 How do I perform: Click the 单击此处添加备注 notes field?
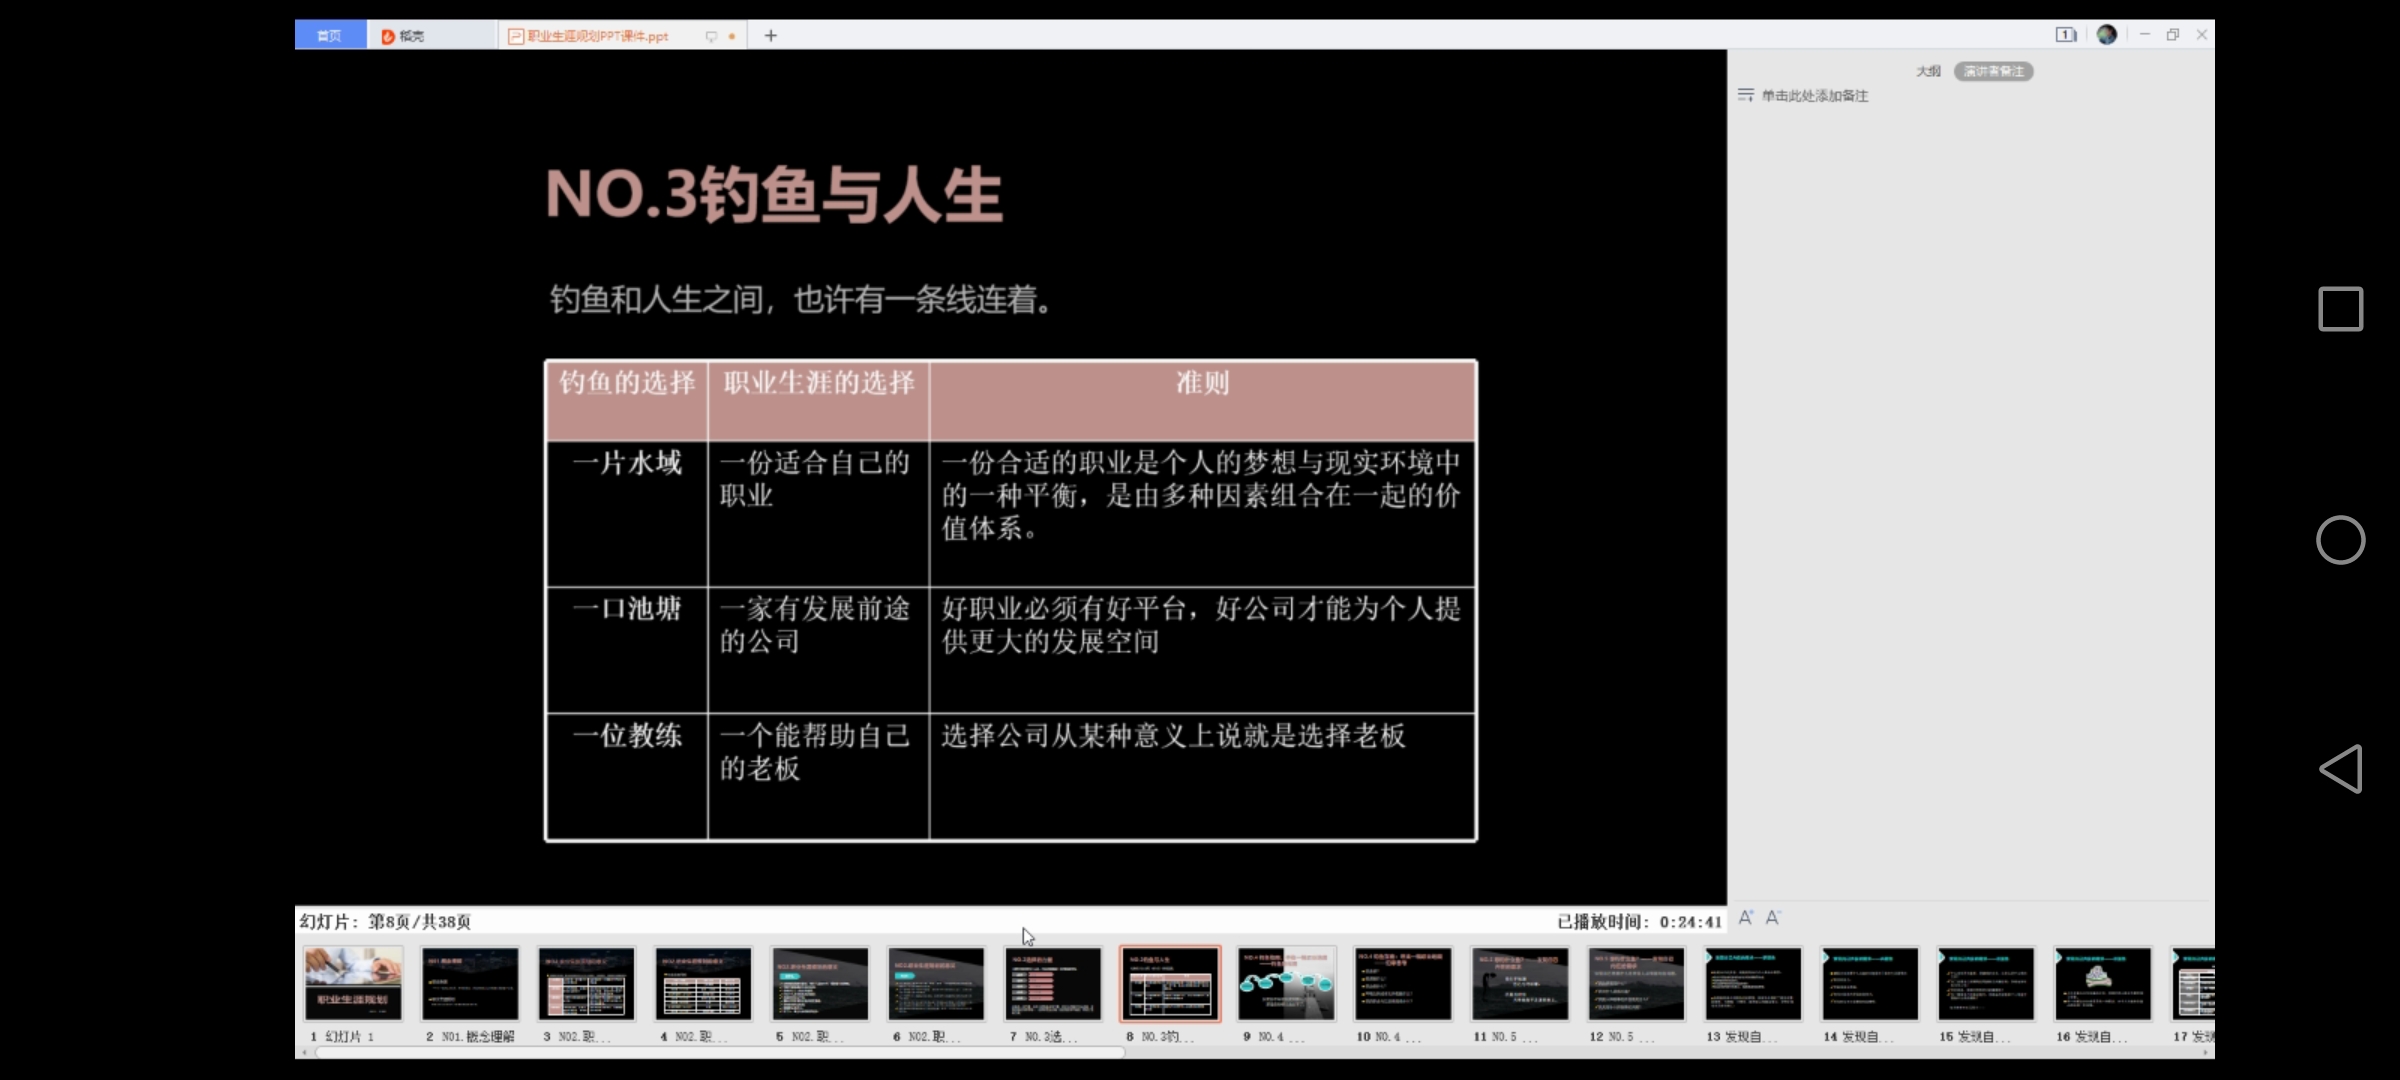[1814, 96]
